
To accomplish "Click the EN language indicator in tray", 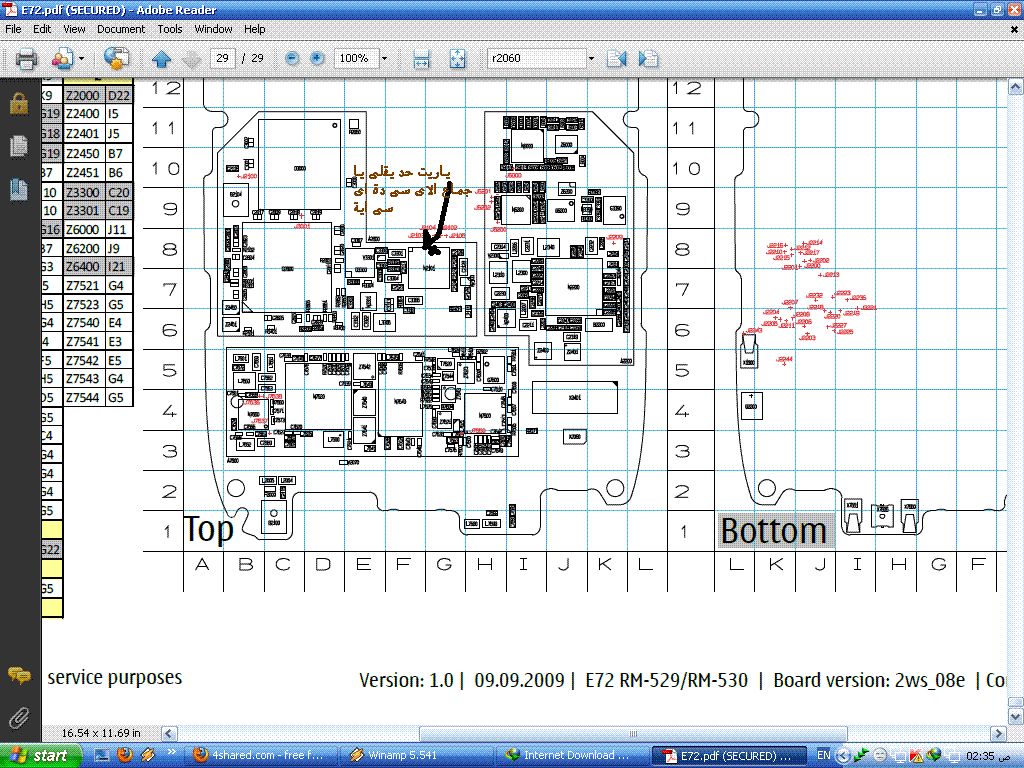I will 824,755.
